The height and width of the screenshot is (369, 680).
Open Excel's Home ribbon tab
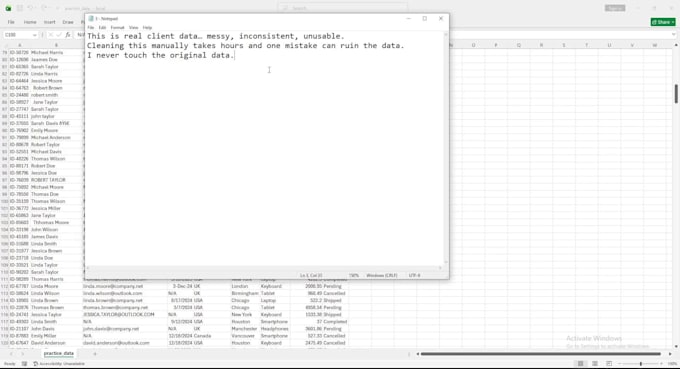click(x=30, y=22)
